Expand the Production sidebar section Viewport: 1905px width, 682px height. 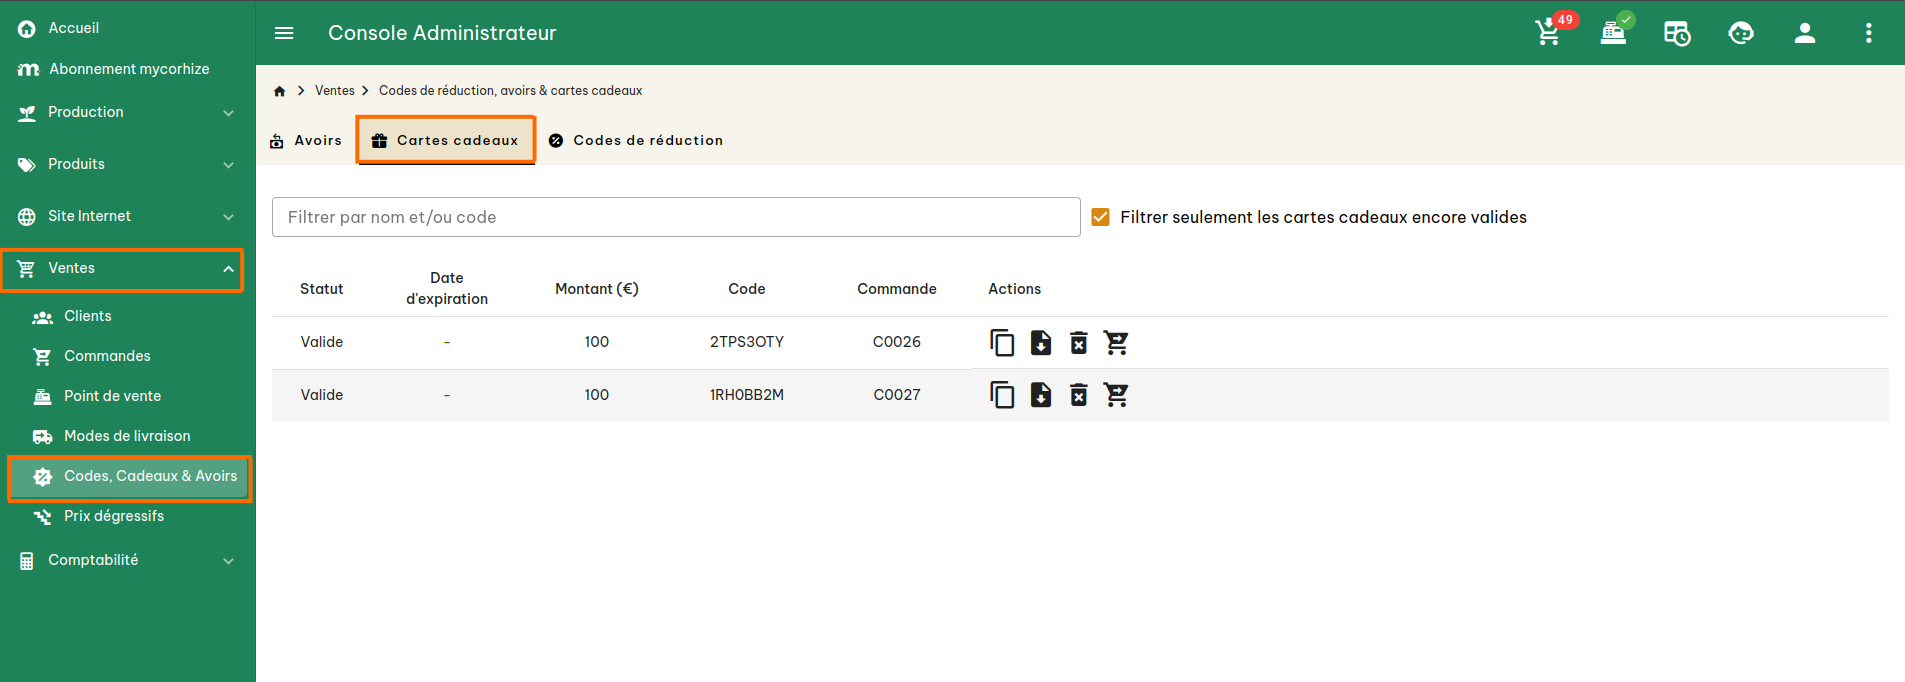[x=127, y=112]
